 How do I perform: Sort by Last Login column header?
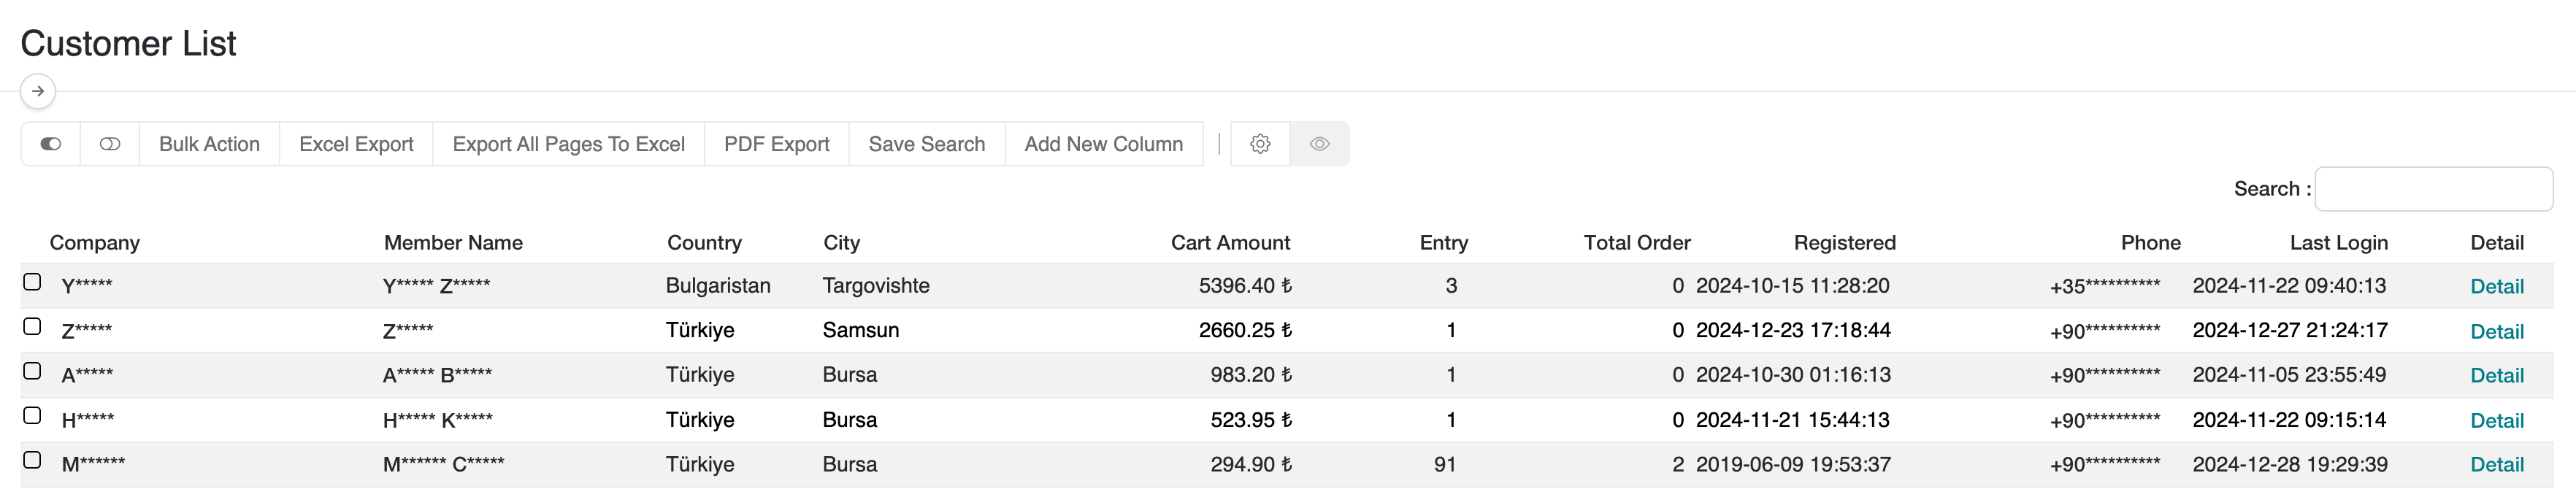[x=2338, y=243]
